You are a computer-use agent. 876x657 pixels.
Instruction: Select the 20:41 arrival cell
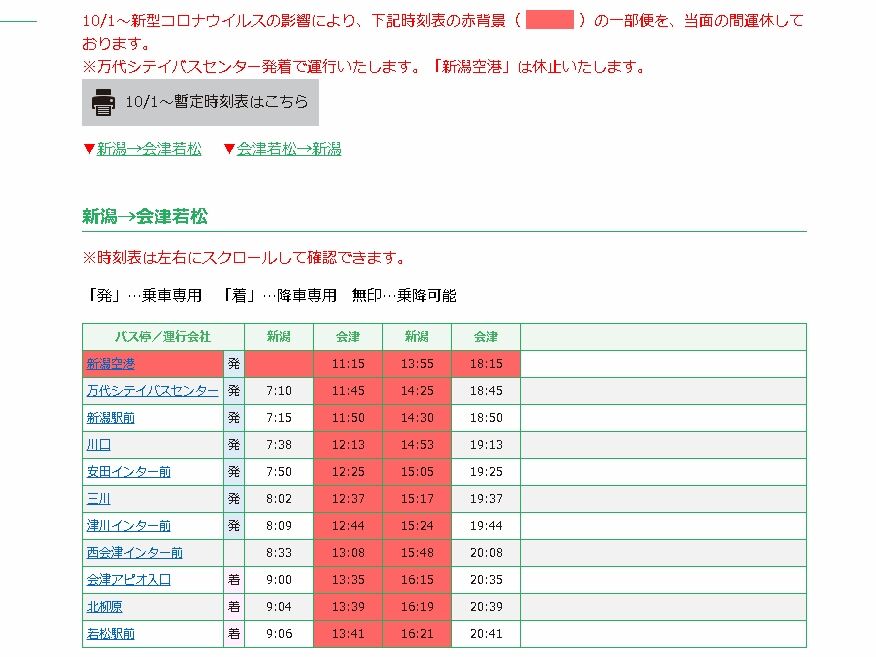tap(486, 634)
